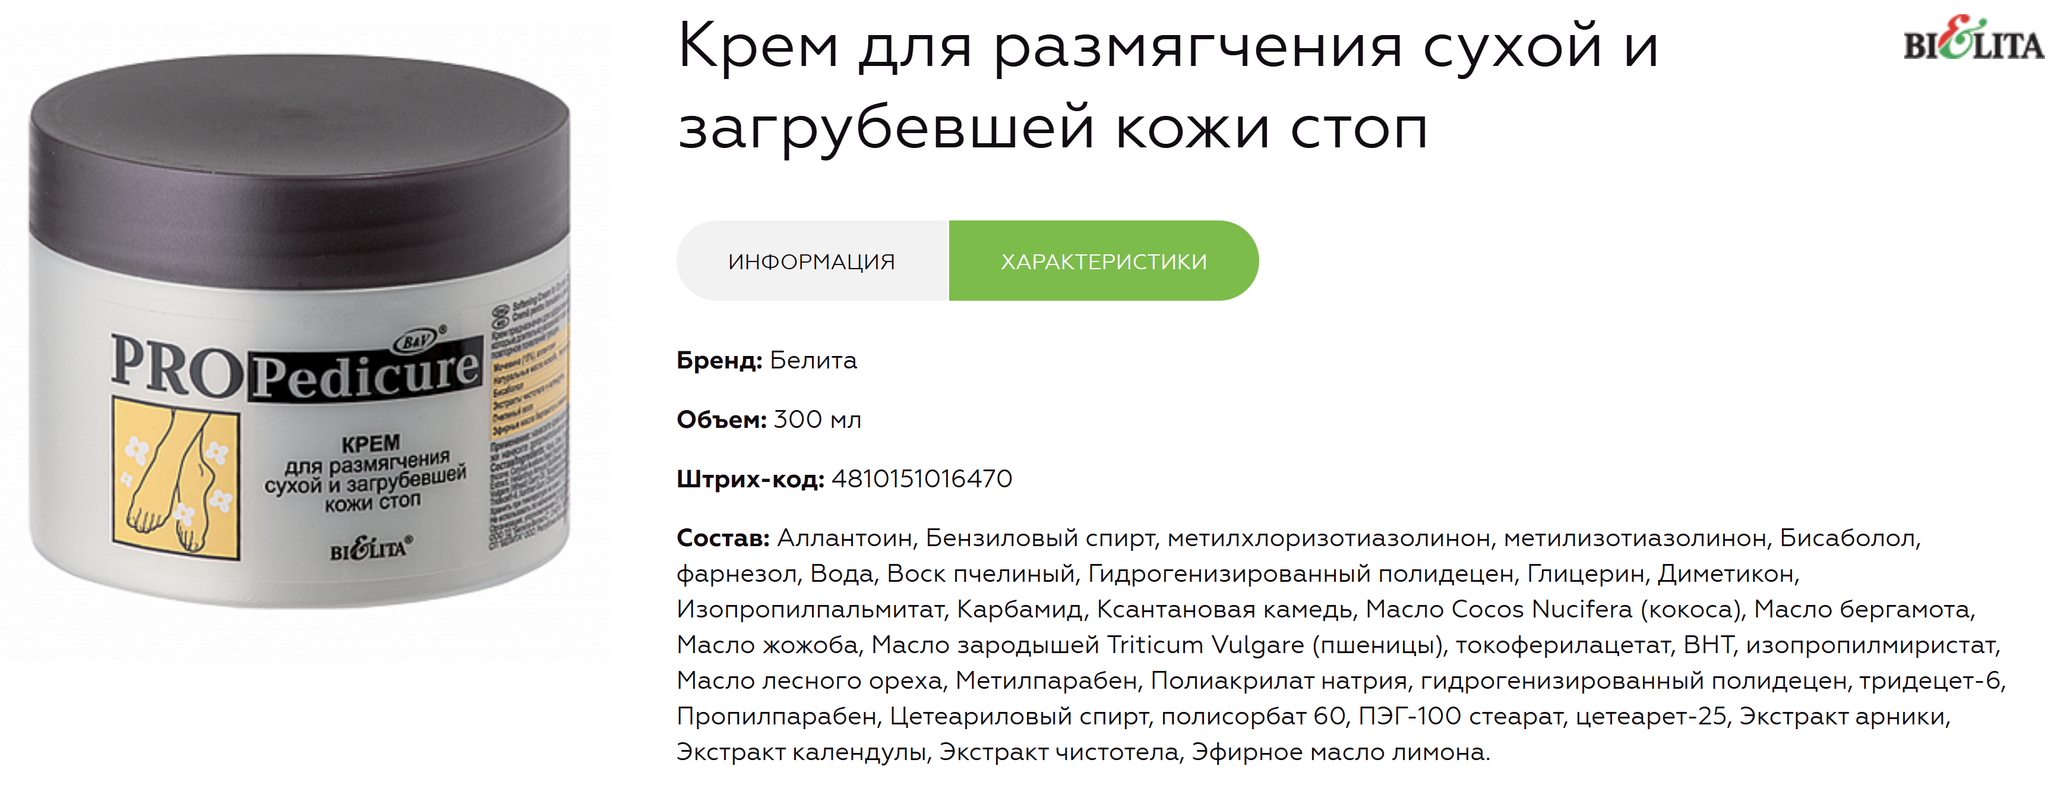Click the PRO Pedicure label on the jar
This screenshot has height=810, width=2048.
pos(295,366)
